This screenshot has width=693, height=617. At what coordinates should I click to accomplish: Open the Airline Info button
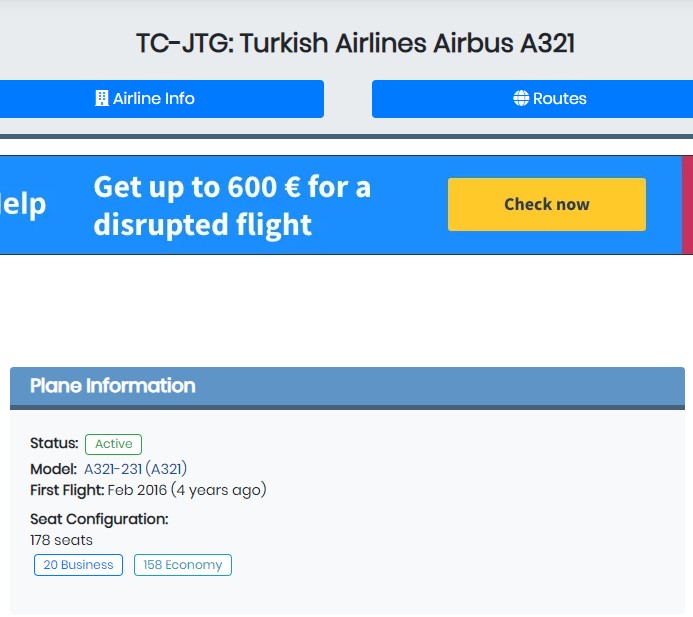point(162,99)
